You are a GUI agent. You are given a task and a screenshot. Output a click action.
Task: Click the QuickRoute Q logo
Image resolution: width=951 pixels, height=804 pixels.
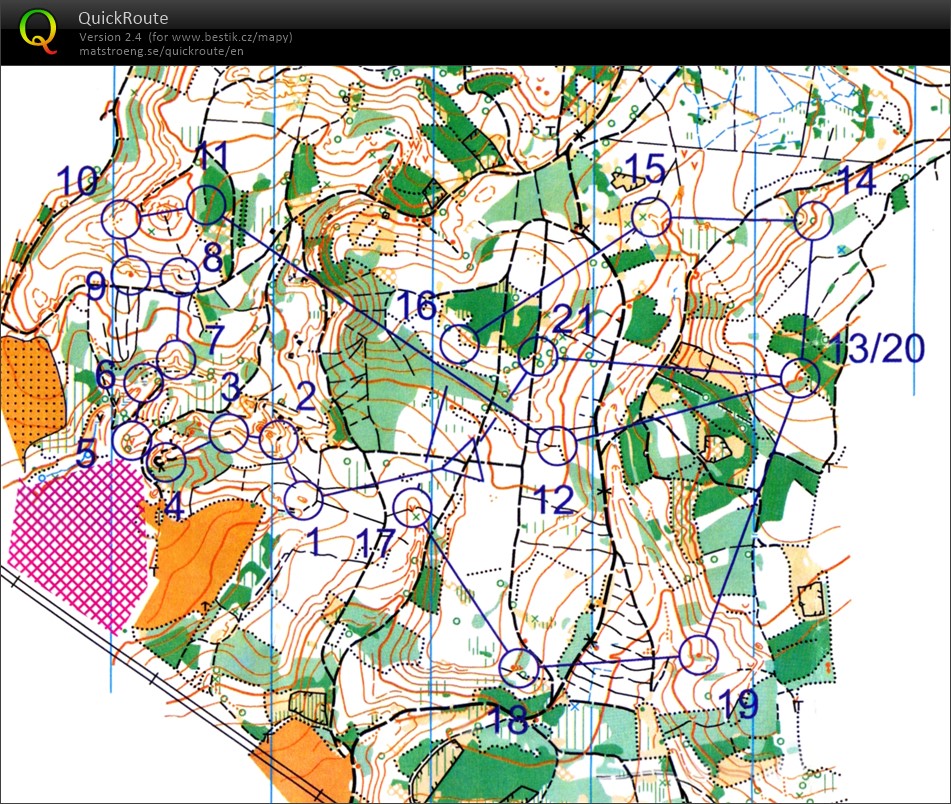(38, 32)
